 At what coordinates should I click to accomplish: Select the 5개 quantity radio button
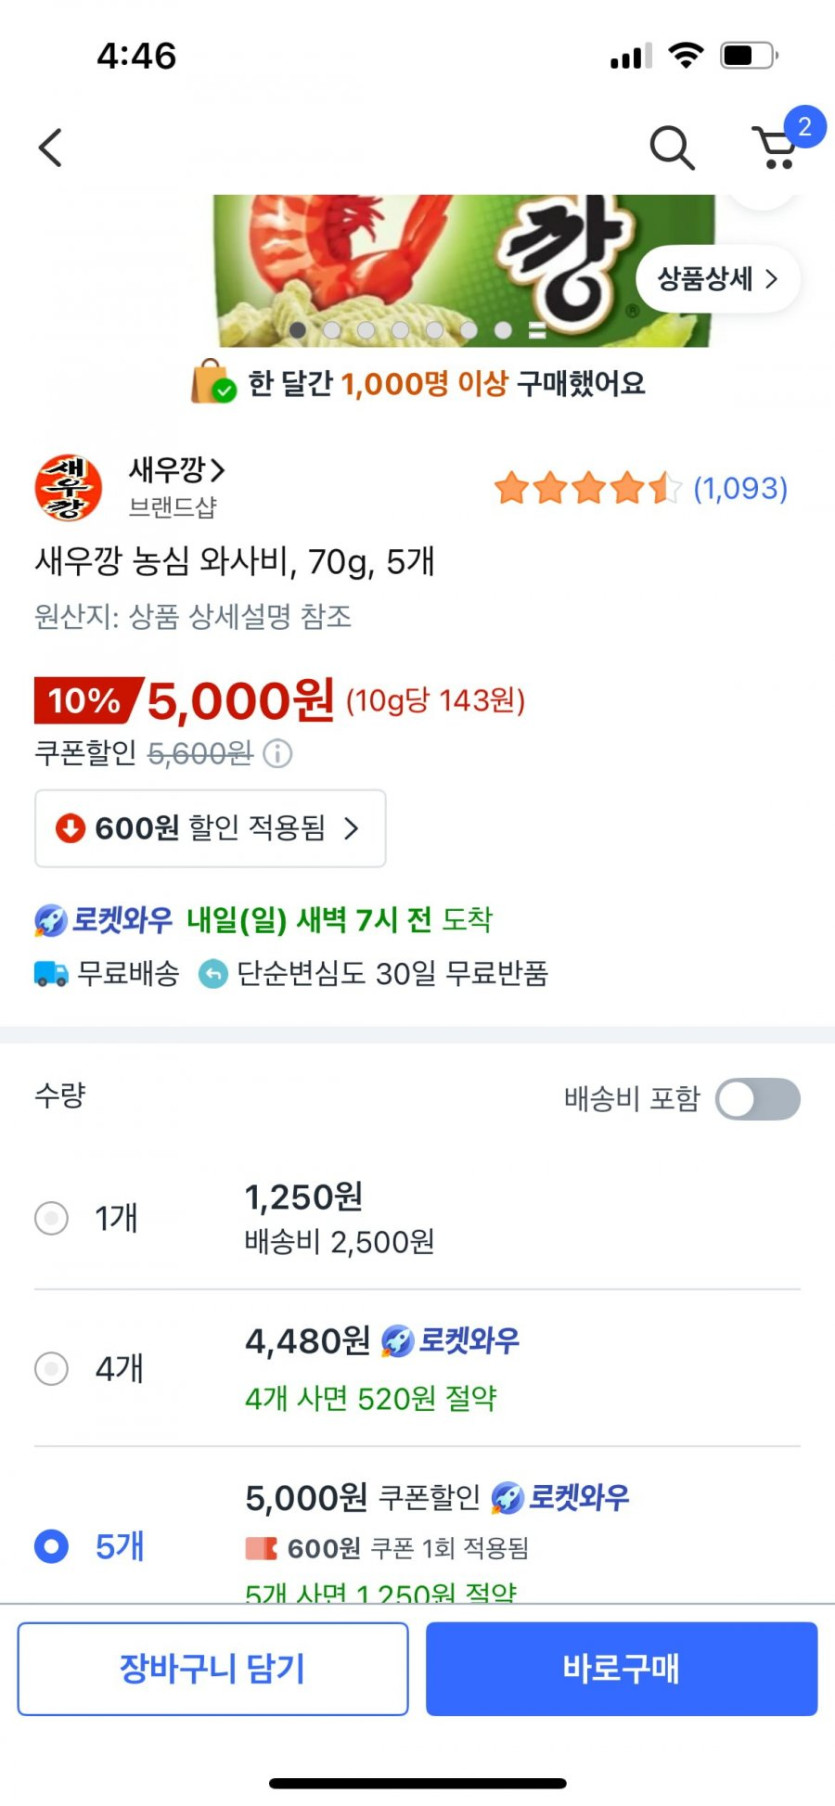[x=52, y=1546]
